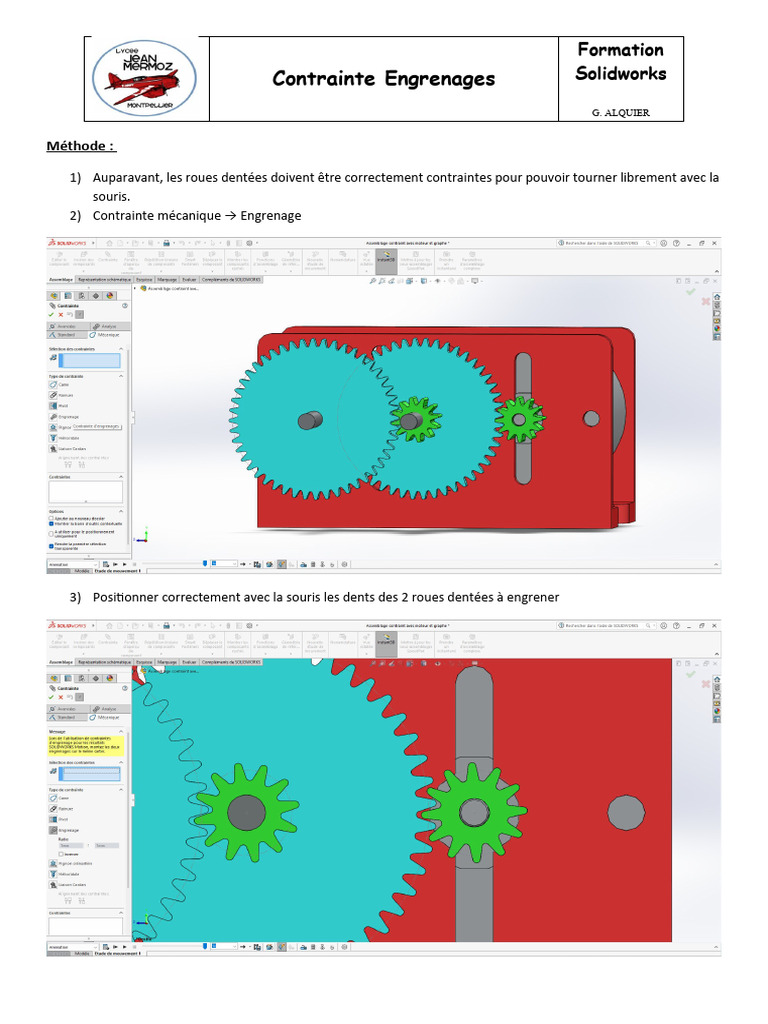768x1024 pixels.
Task: Switch to Analyse tab in upper screenshot
Action: click(110, 326)
